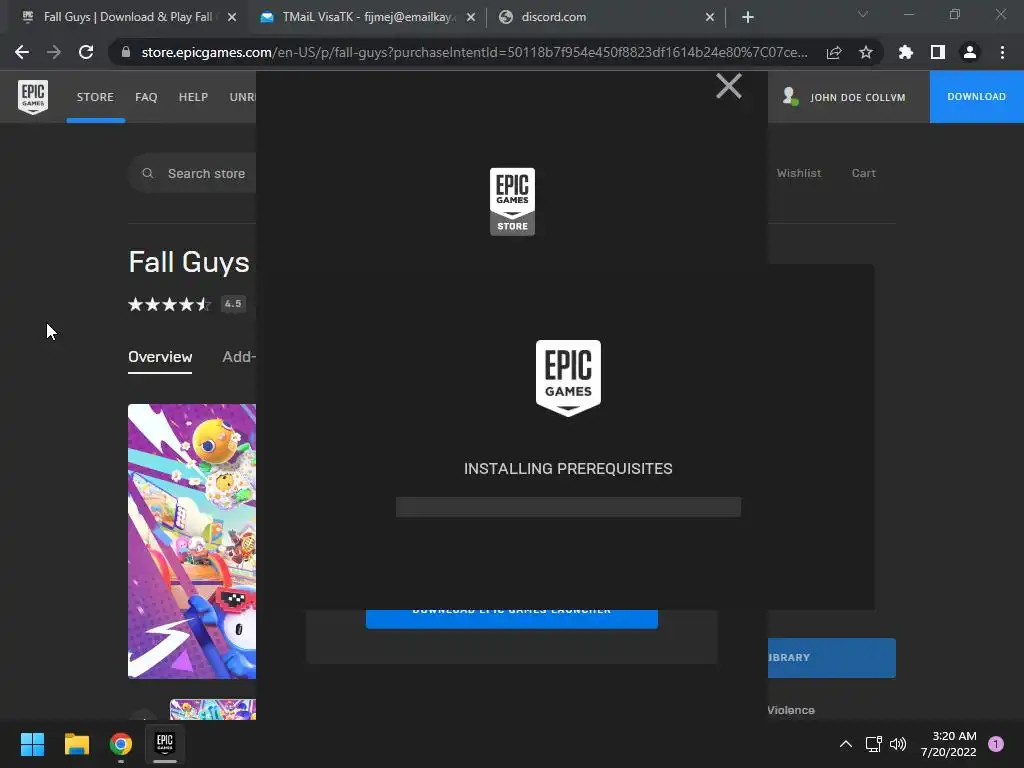
Task: Open the FAQ navigation link
Action: [x=146, y=97]
